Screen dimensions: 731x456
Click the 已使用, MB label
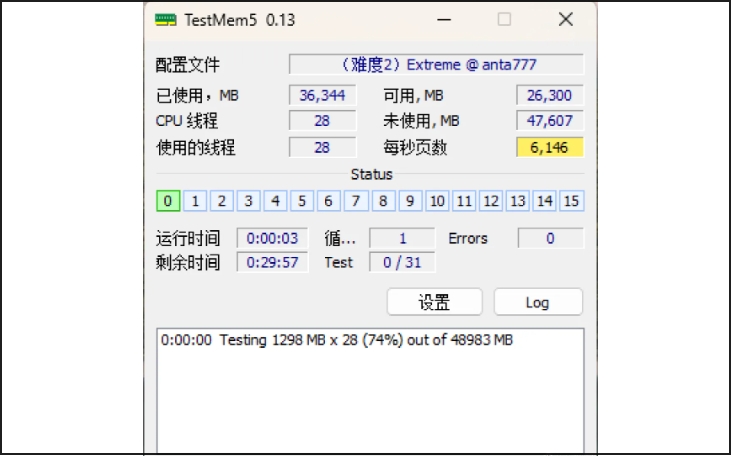pyautogui.click(x=197, y=96)
